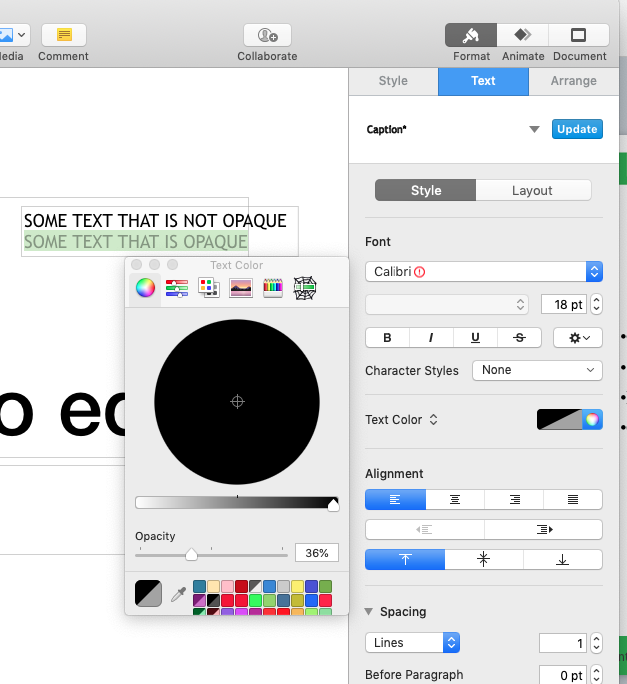Open the Character Styles None dropdown
Screen dimensions: 627x684
[x=537, y=370]
